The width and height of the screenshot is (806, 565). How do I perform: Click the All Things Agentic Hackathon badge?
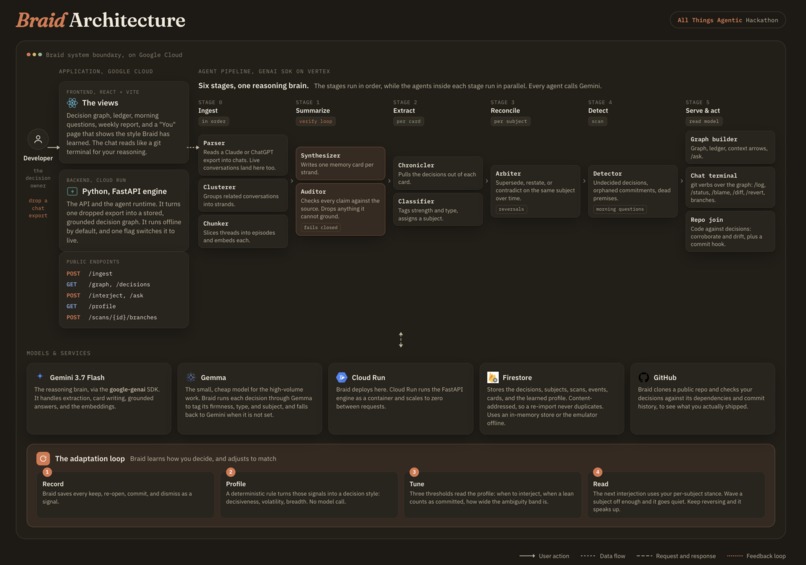click(727, 20)
